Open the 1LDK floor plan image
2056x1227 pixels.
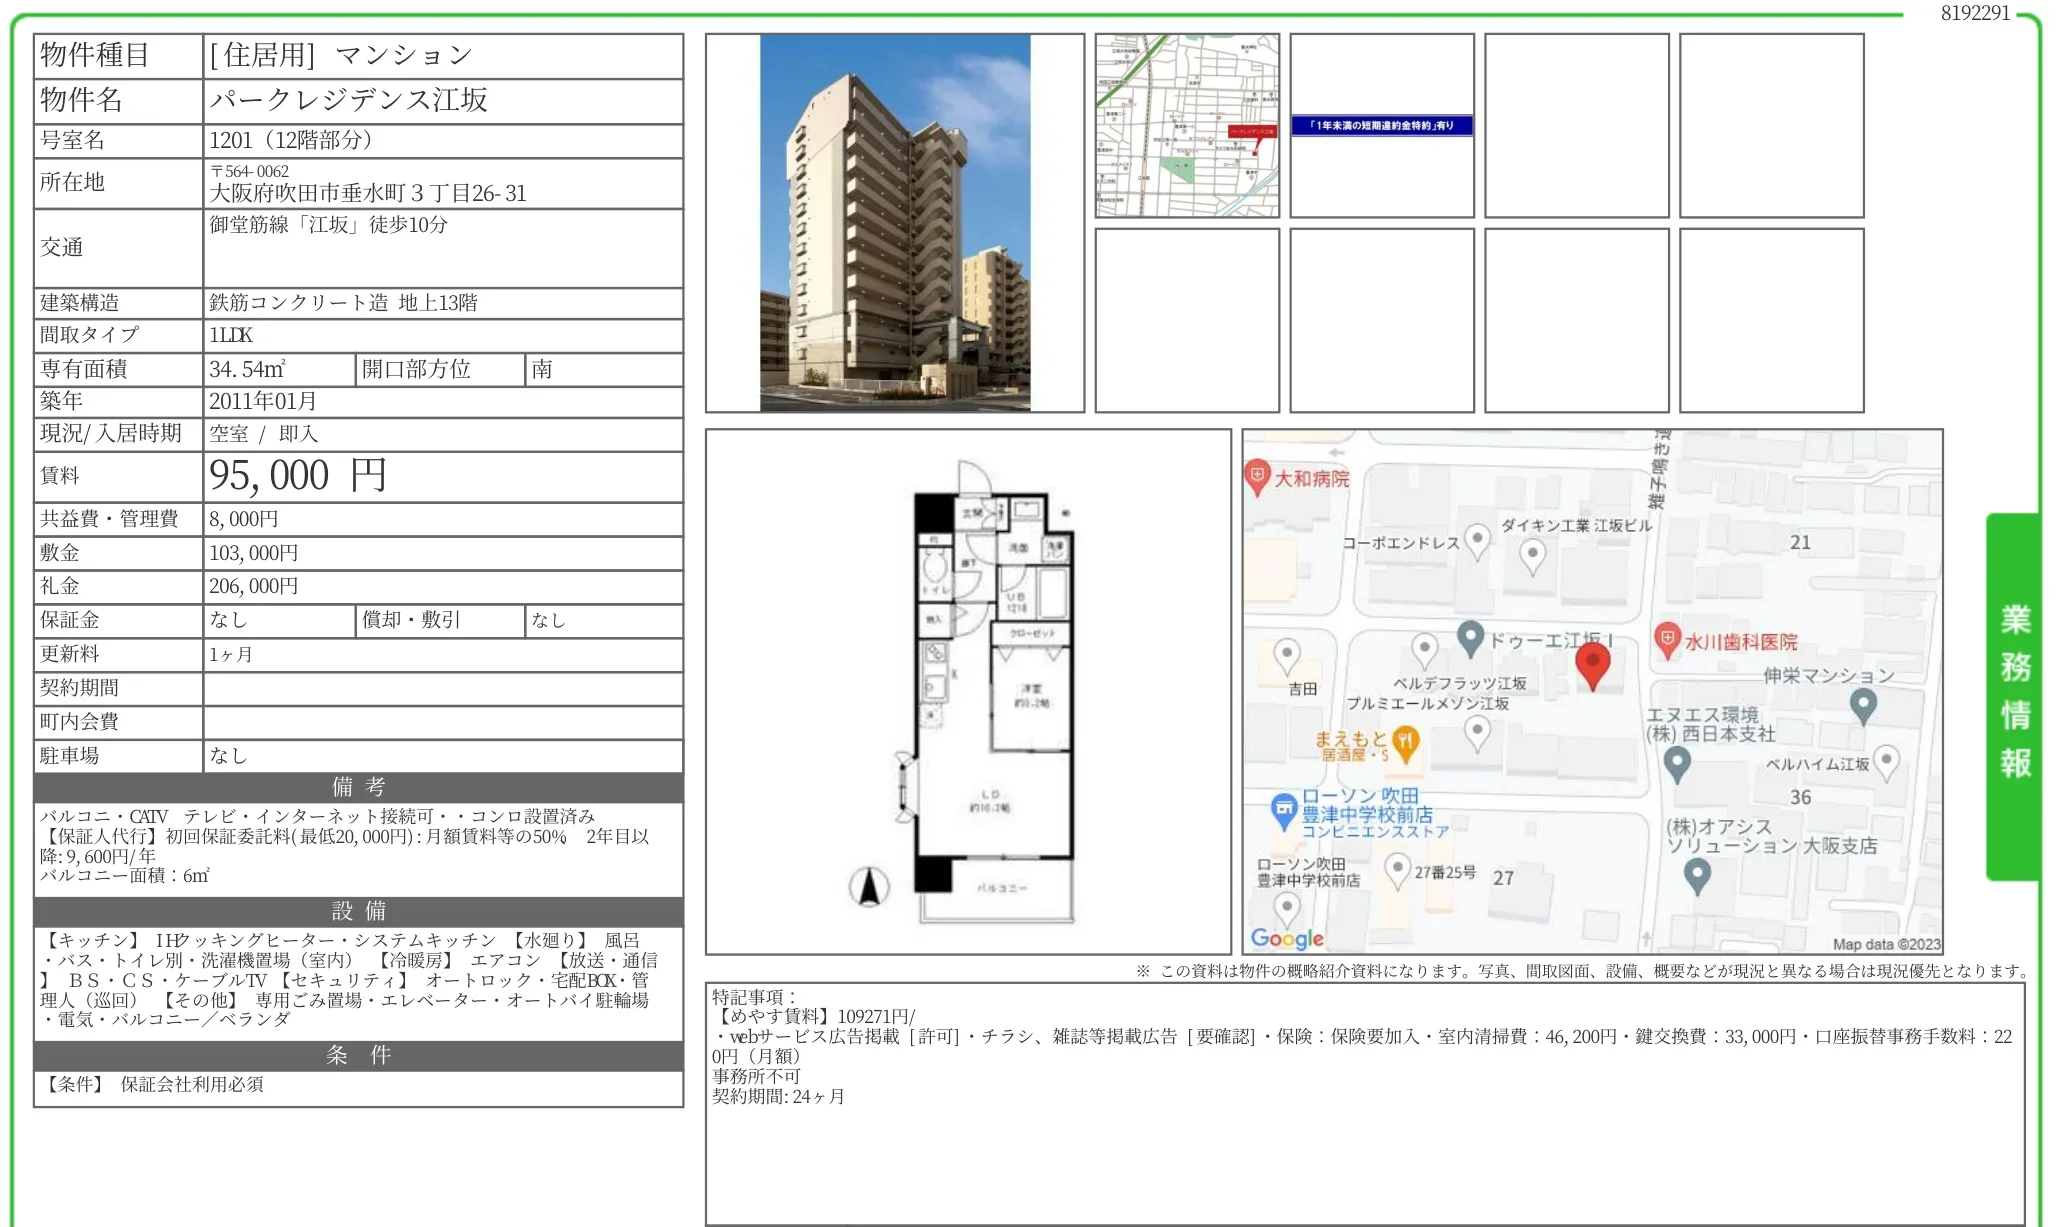pyautogui.click(x=968, y=692)
